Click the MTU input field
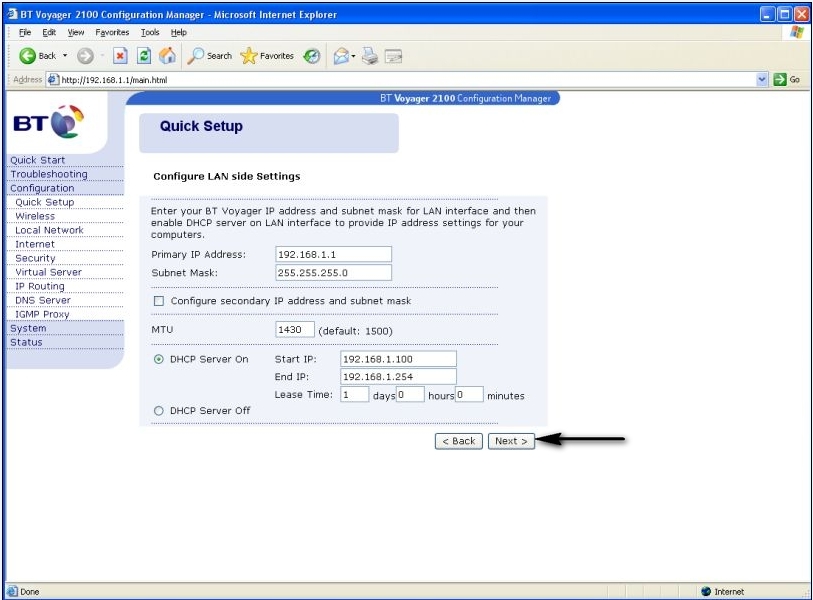Screen dimensions: 813x600 (295, 330)
